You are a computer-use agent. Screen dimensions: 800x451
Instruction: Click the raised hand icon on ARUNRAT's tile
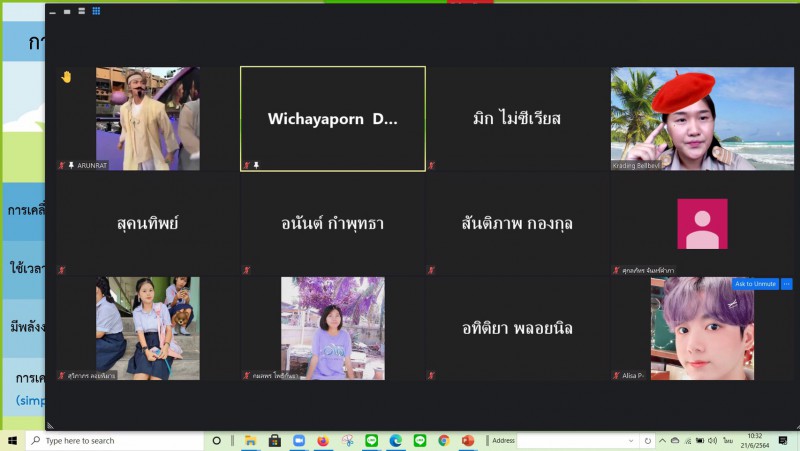tap(66, 77)
